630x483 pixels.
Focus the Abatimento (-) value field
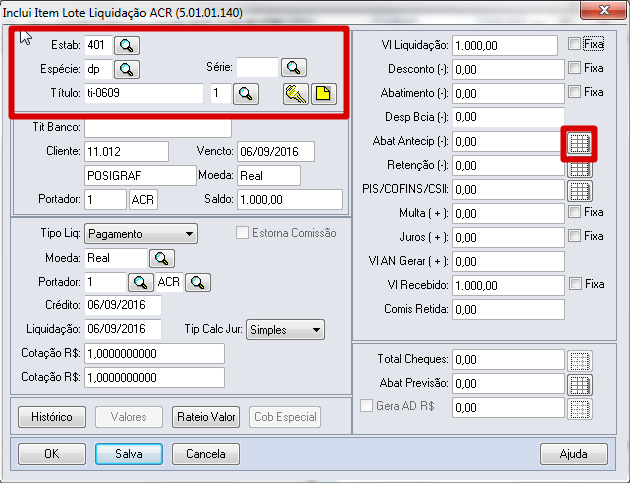pyautogui.click(x=508, y=94)
